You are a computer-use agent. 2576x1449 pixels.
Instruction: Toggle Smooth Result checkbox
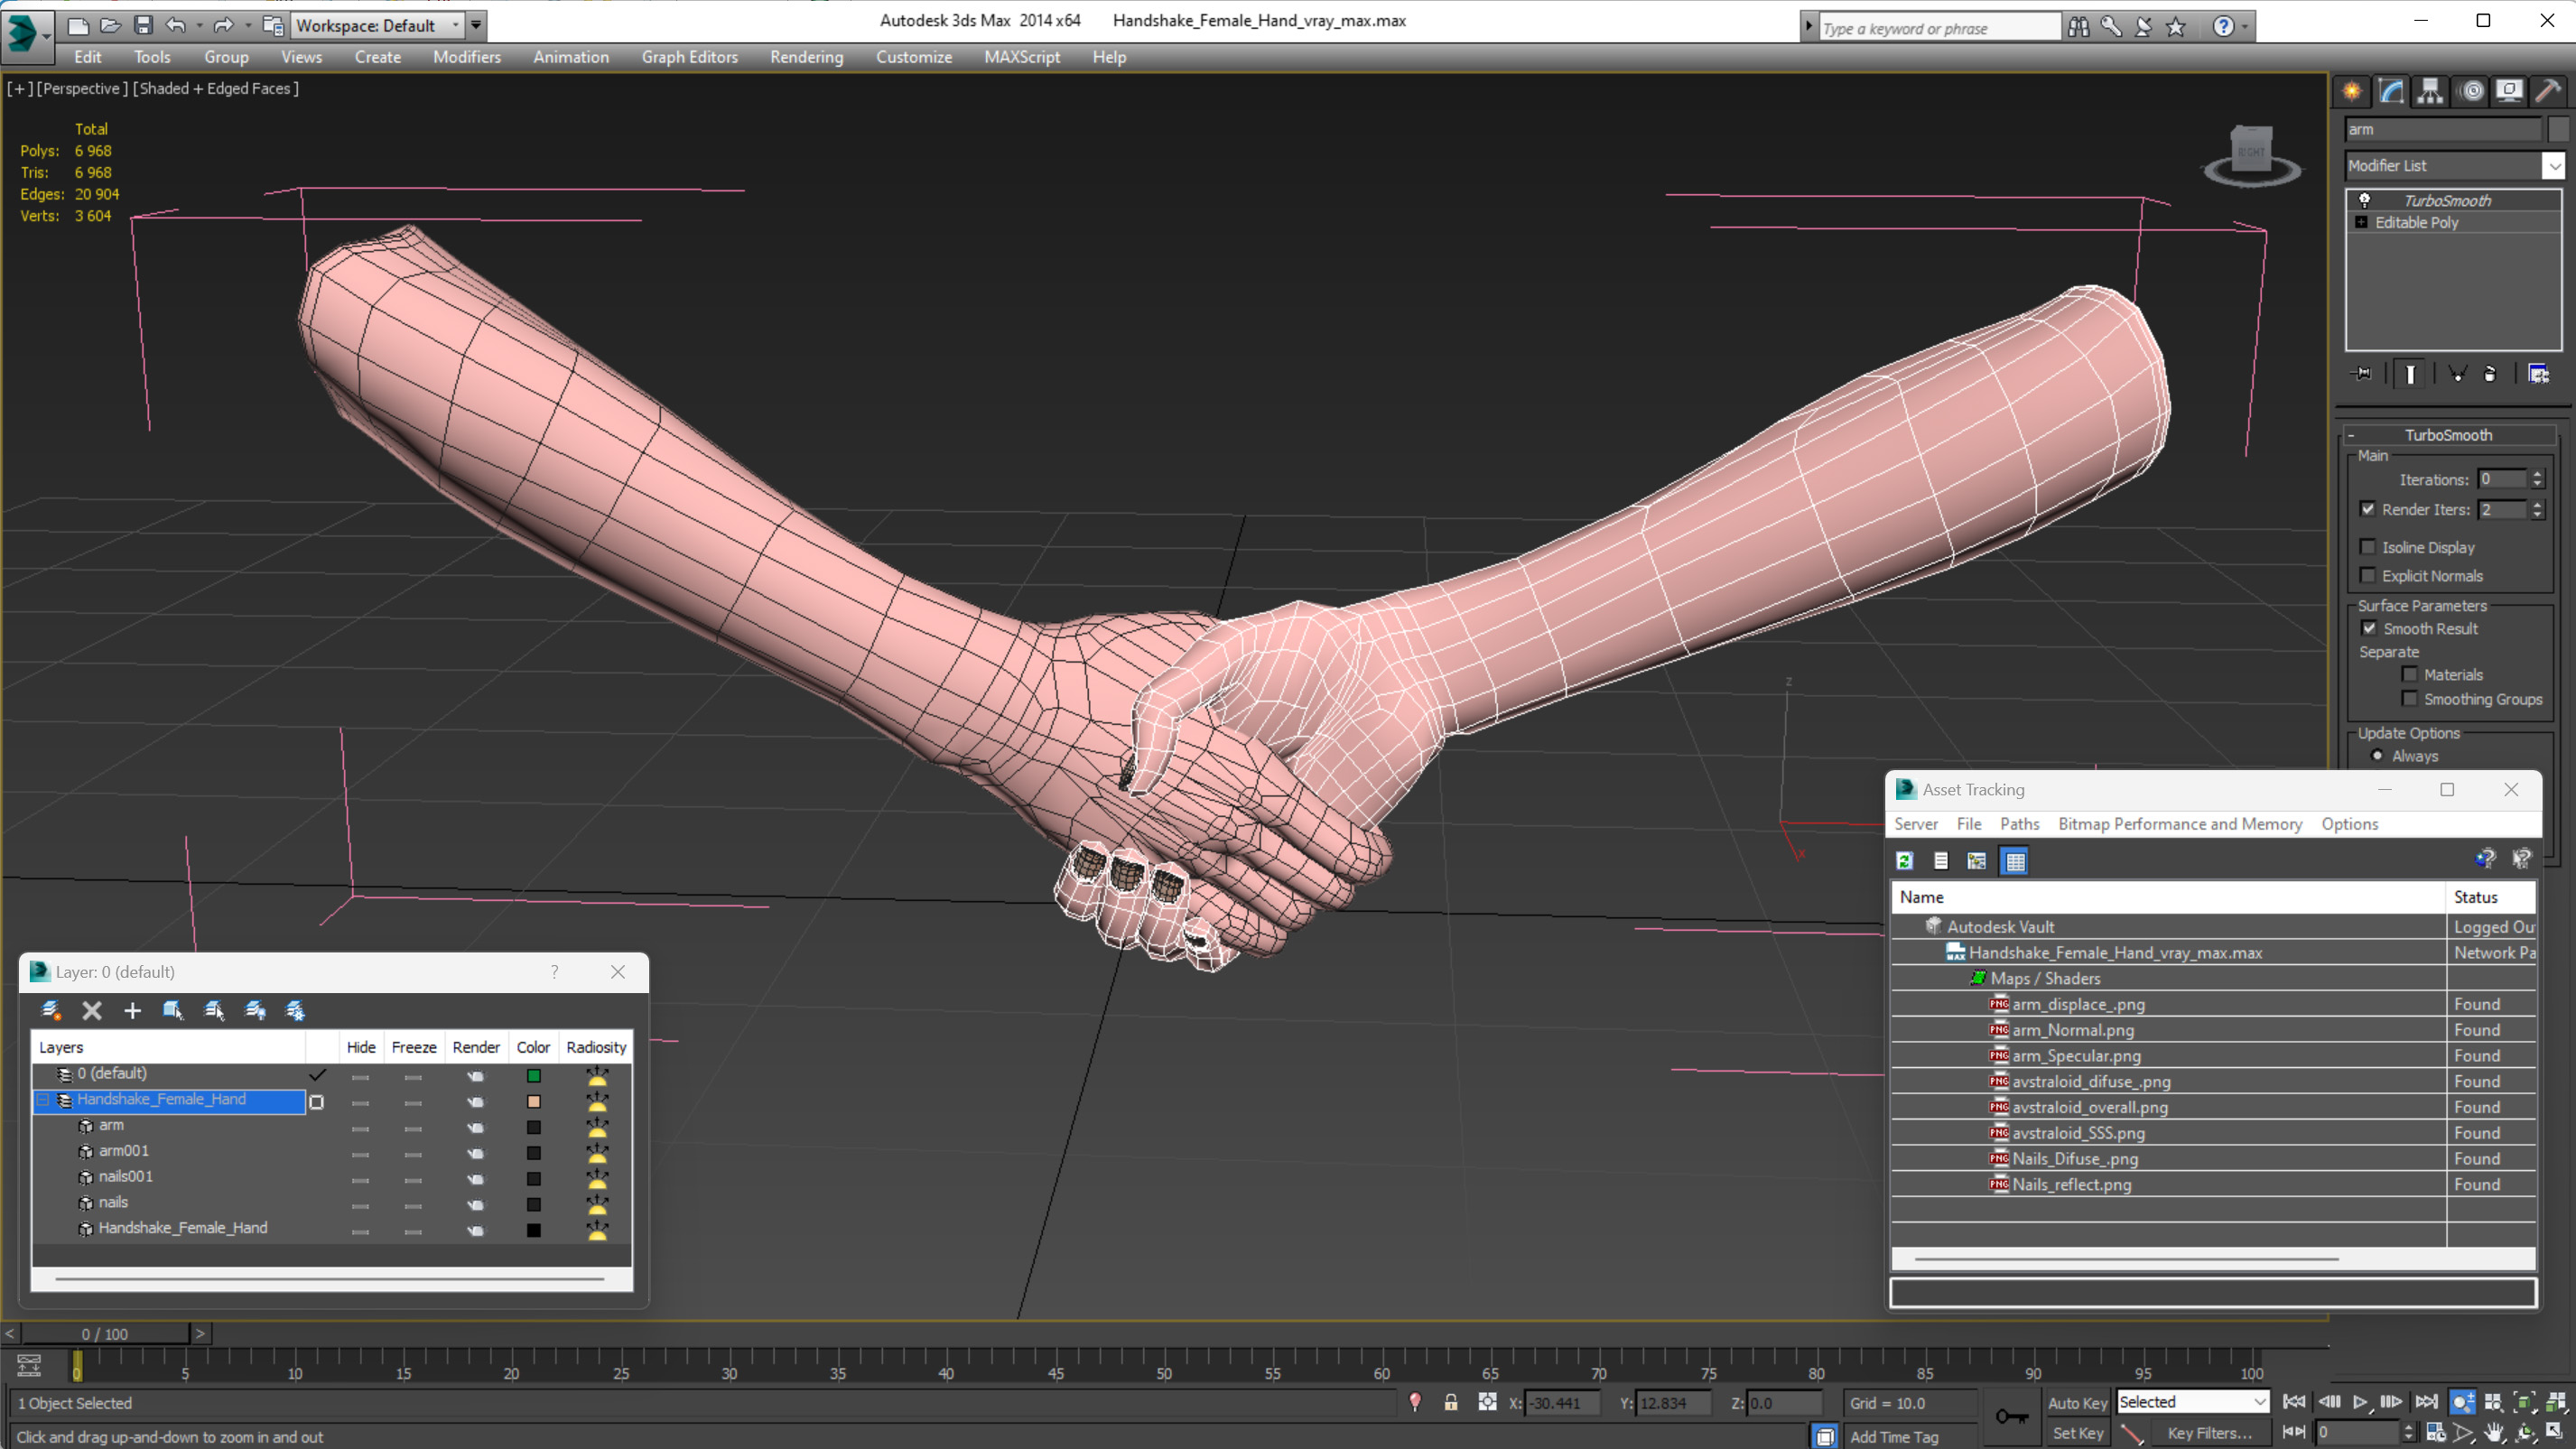pos(2369,628)
